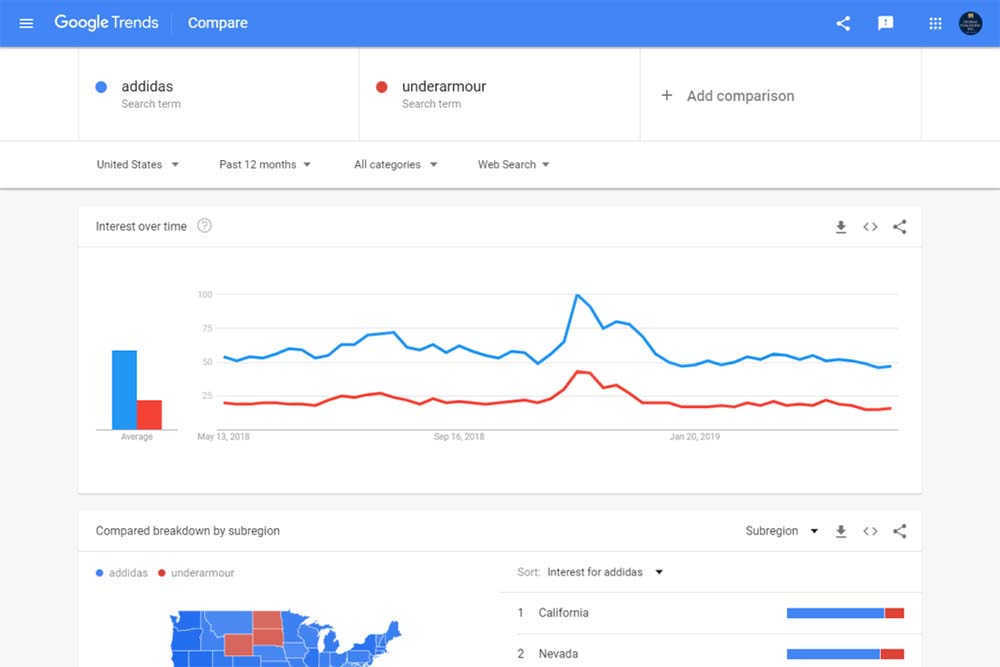
Task: Share the subregion breakdown card
Action: tap(900, 531)
